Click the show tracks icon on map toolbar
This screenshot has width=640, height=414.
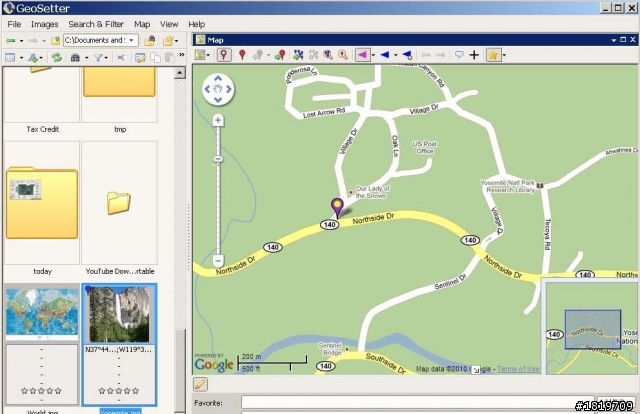click(x=298, y=55)
